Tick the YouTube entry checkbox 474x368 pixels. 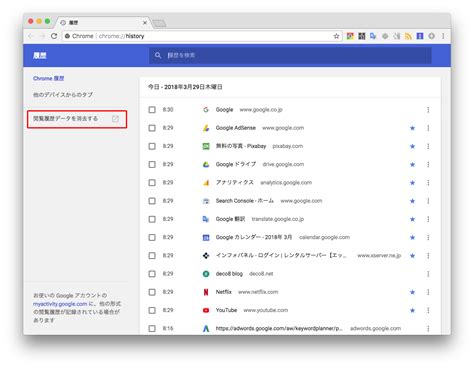152,310
